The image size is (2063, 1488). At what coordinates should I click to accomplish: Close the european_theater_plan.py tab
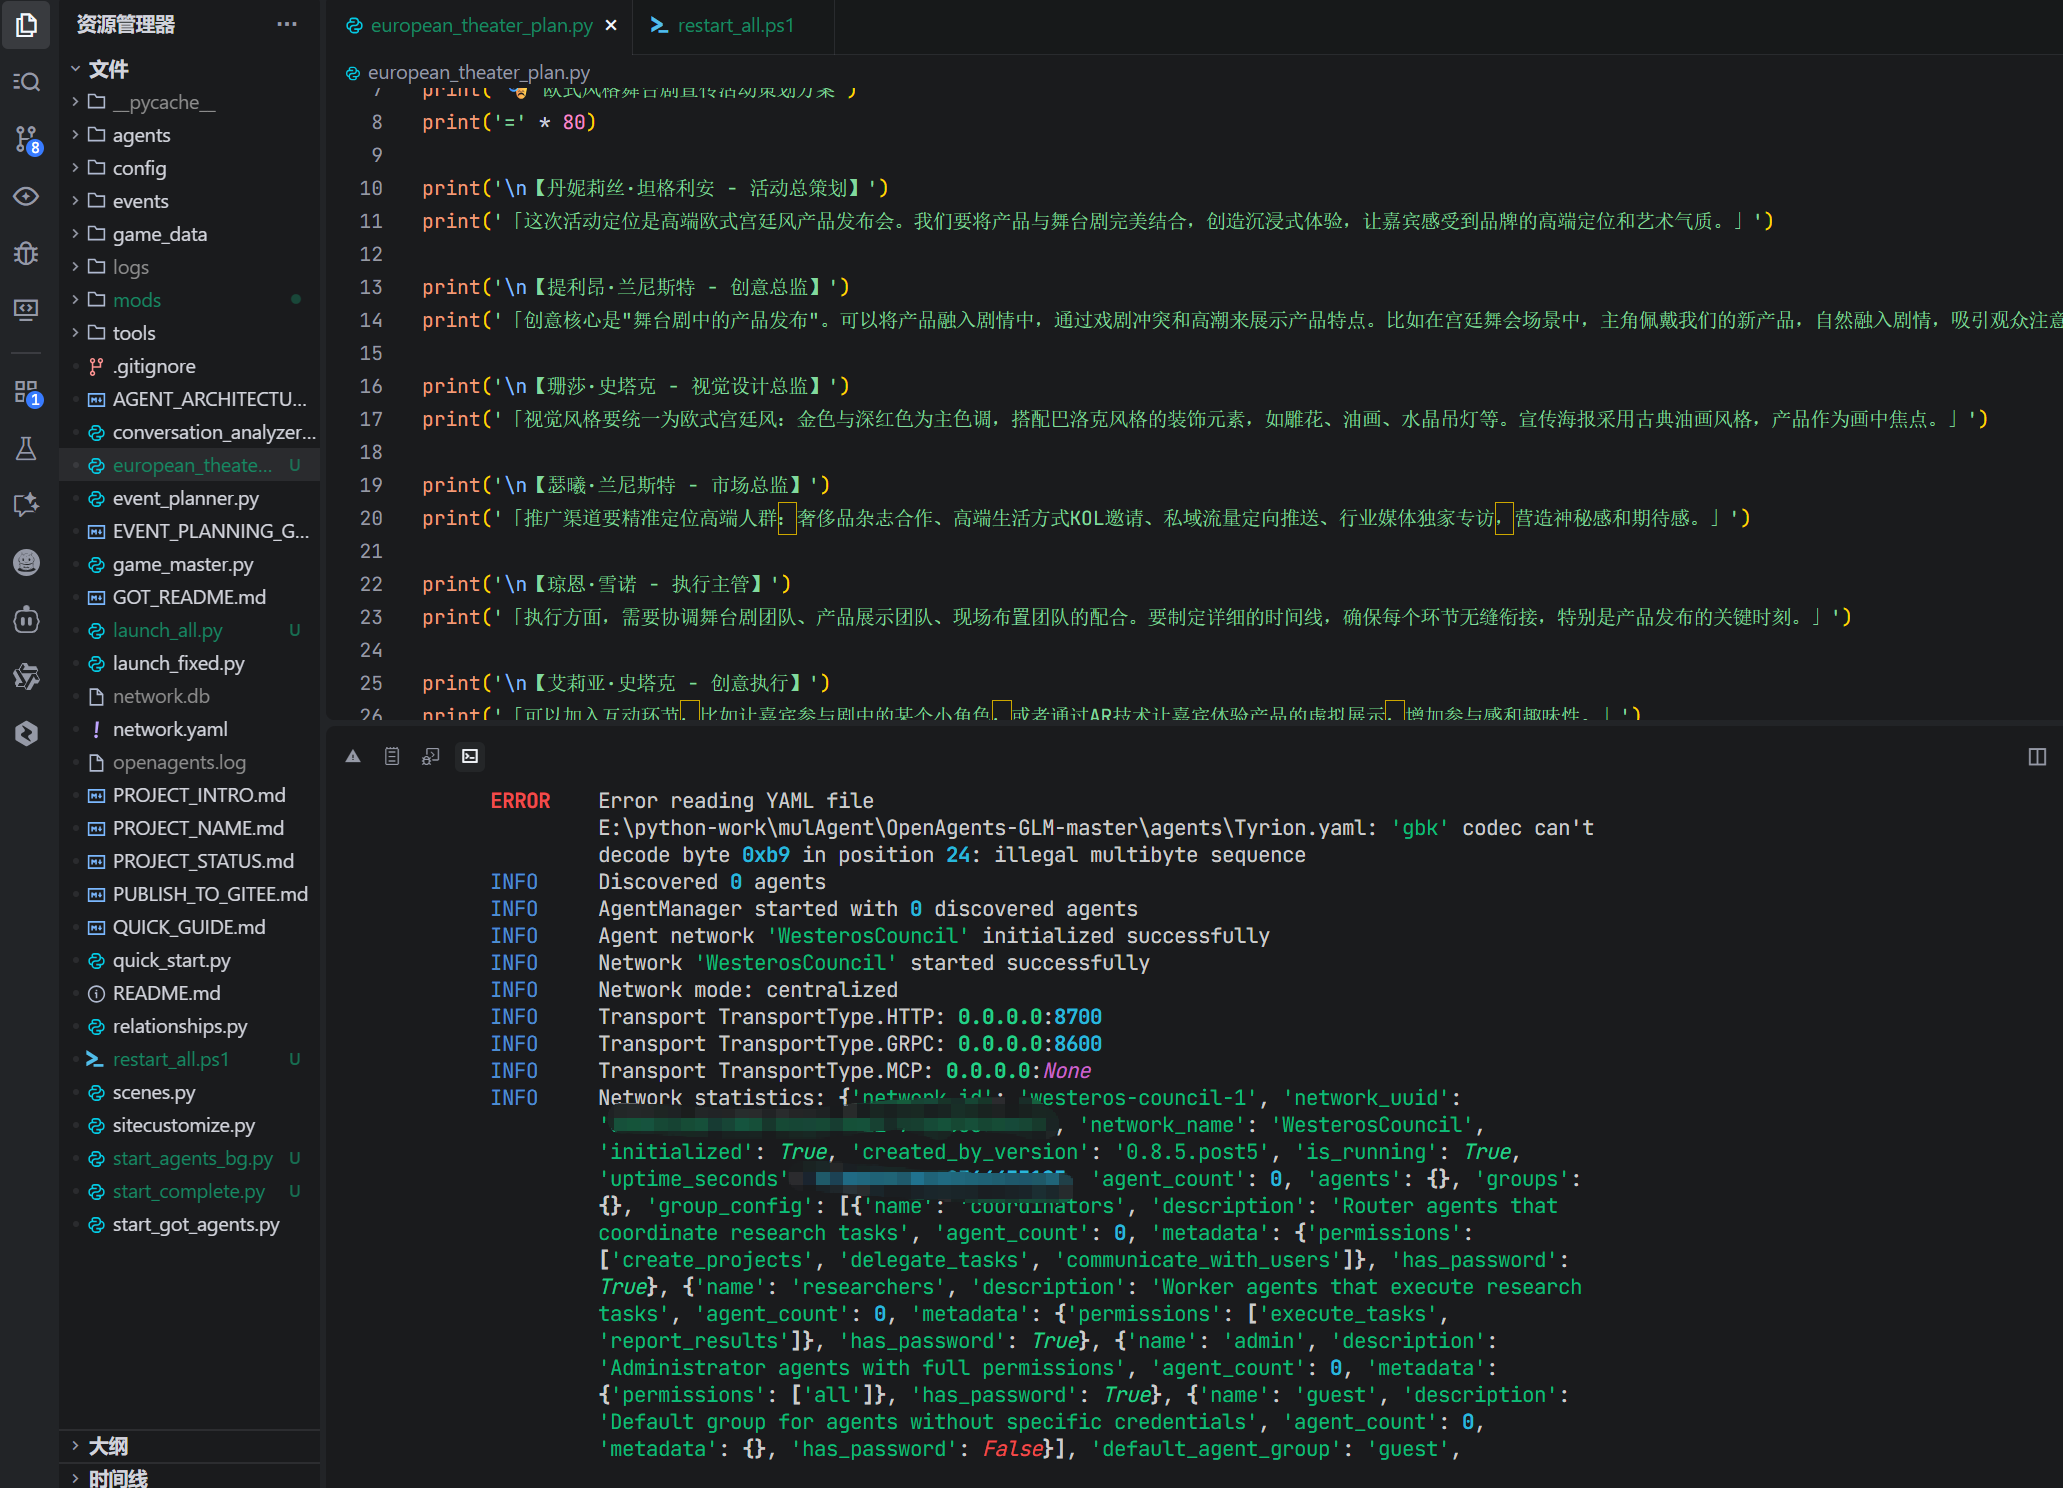coord(611,26)
